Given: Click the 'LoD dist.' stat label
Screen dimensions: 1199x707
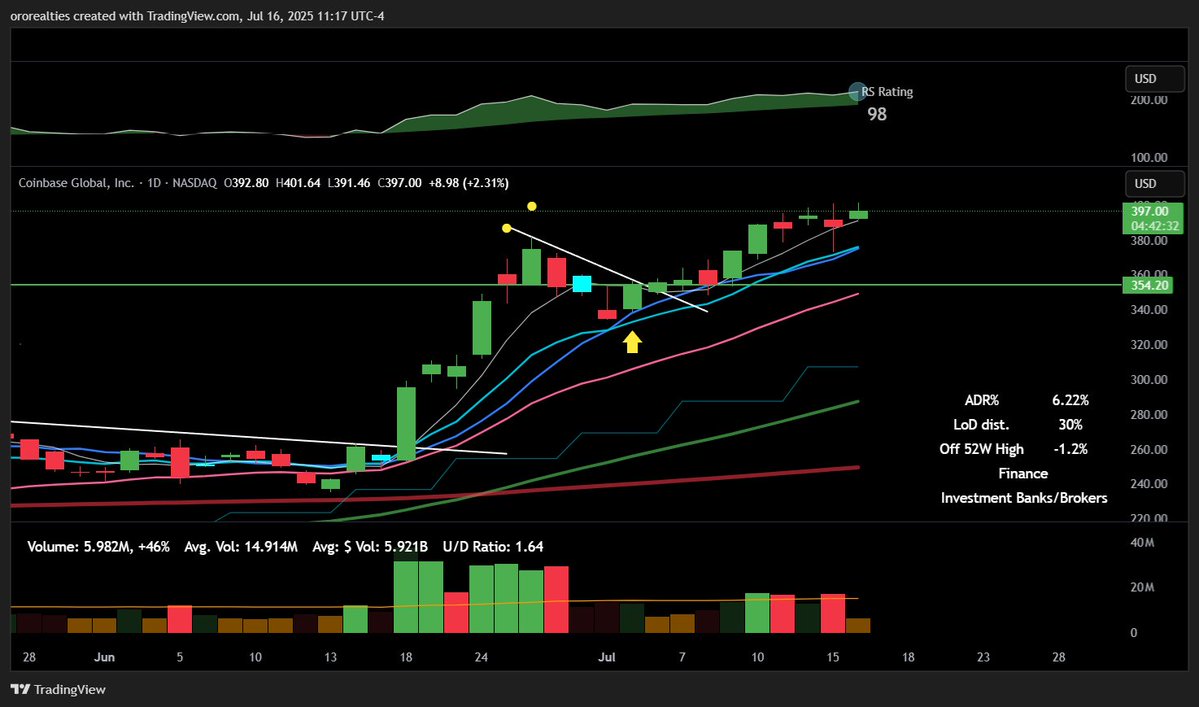Looking at the screenshot, I should pyautogui.click(x=981, y=425).
